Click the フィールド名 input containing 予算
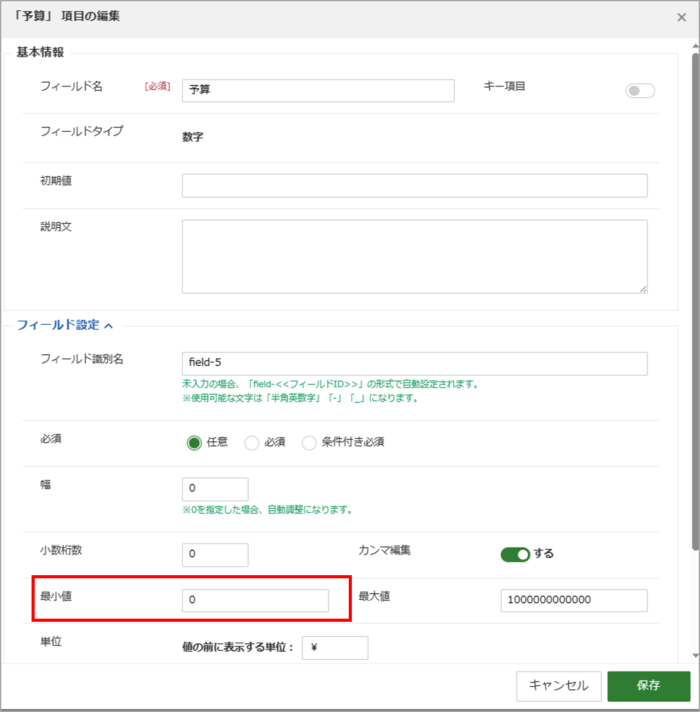 [x=318, y=90]
